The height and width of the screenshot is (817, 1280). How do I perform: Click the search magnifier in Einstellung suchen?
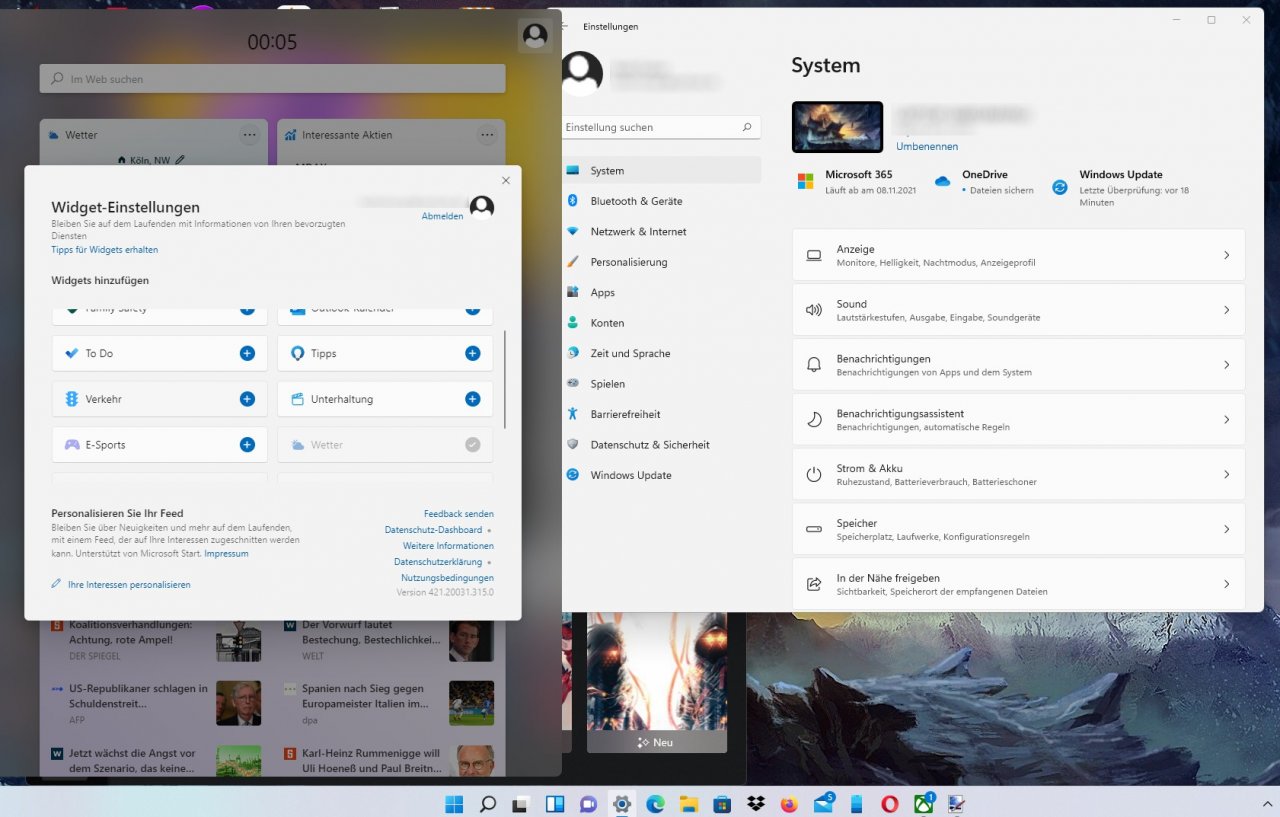[746, 127]
